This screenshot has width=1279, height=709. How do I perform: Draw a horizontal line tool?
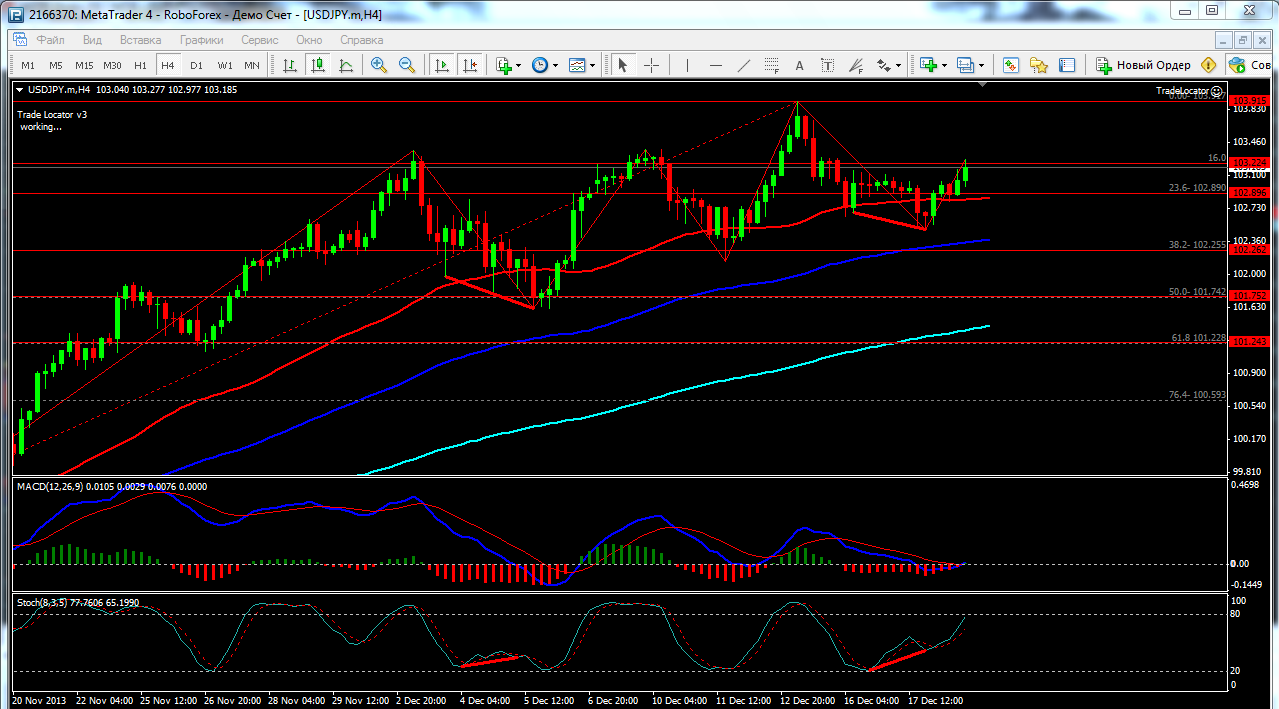click(715, 65)
